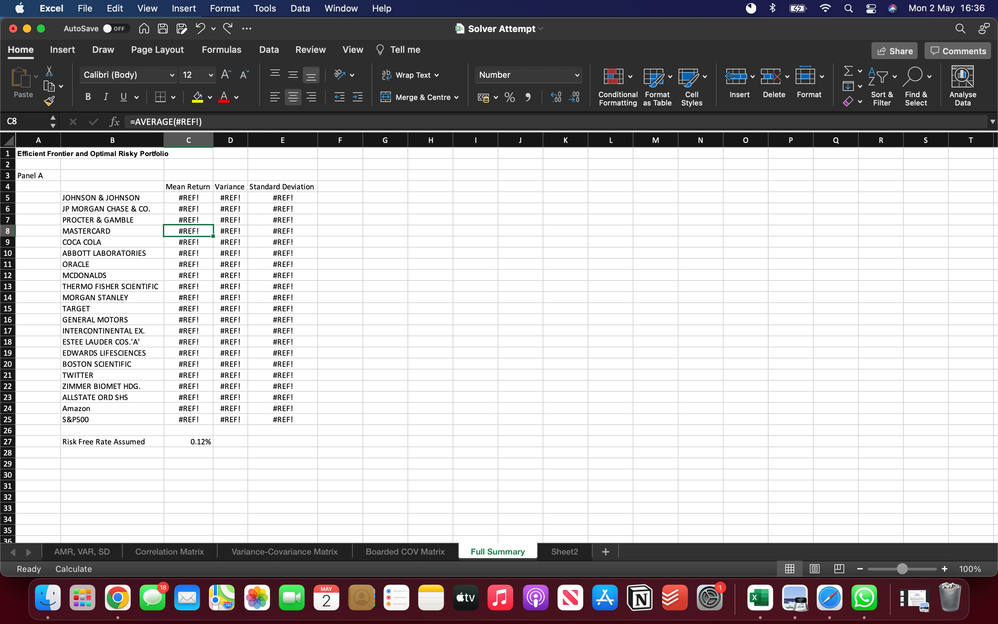Add a new sheet with plus button

(605, 551)
